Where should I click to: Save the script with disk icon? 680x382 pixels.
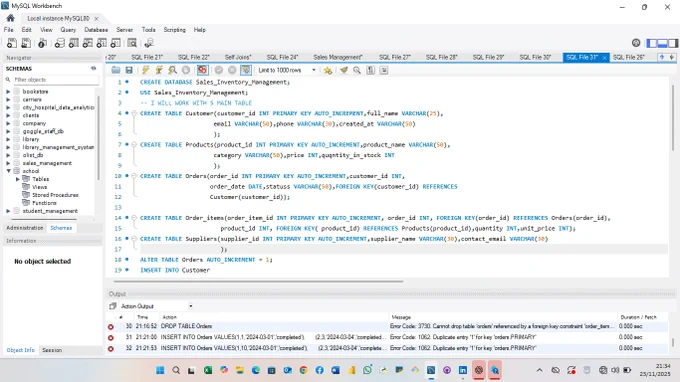click(x=129, y=70)
